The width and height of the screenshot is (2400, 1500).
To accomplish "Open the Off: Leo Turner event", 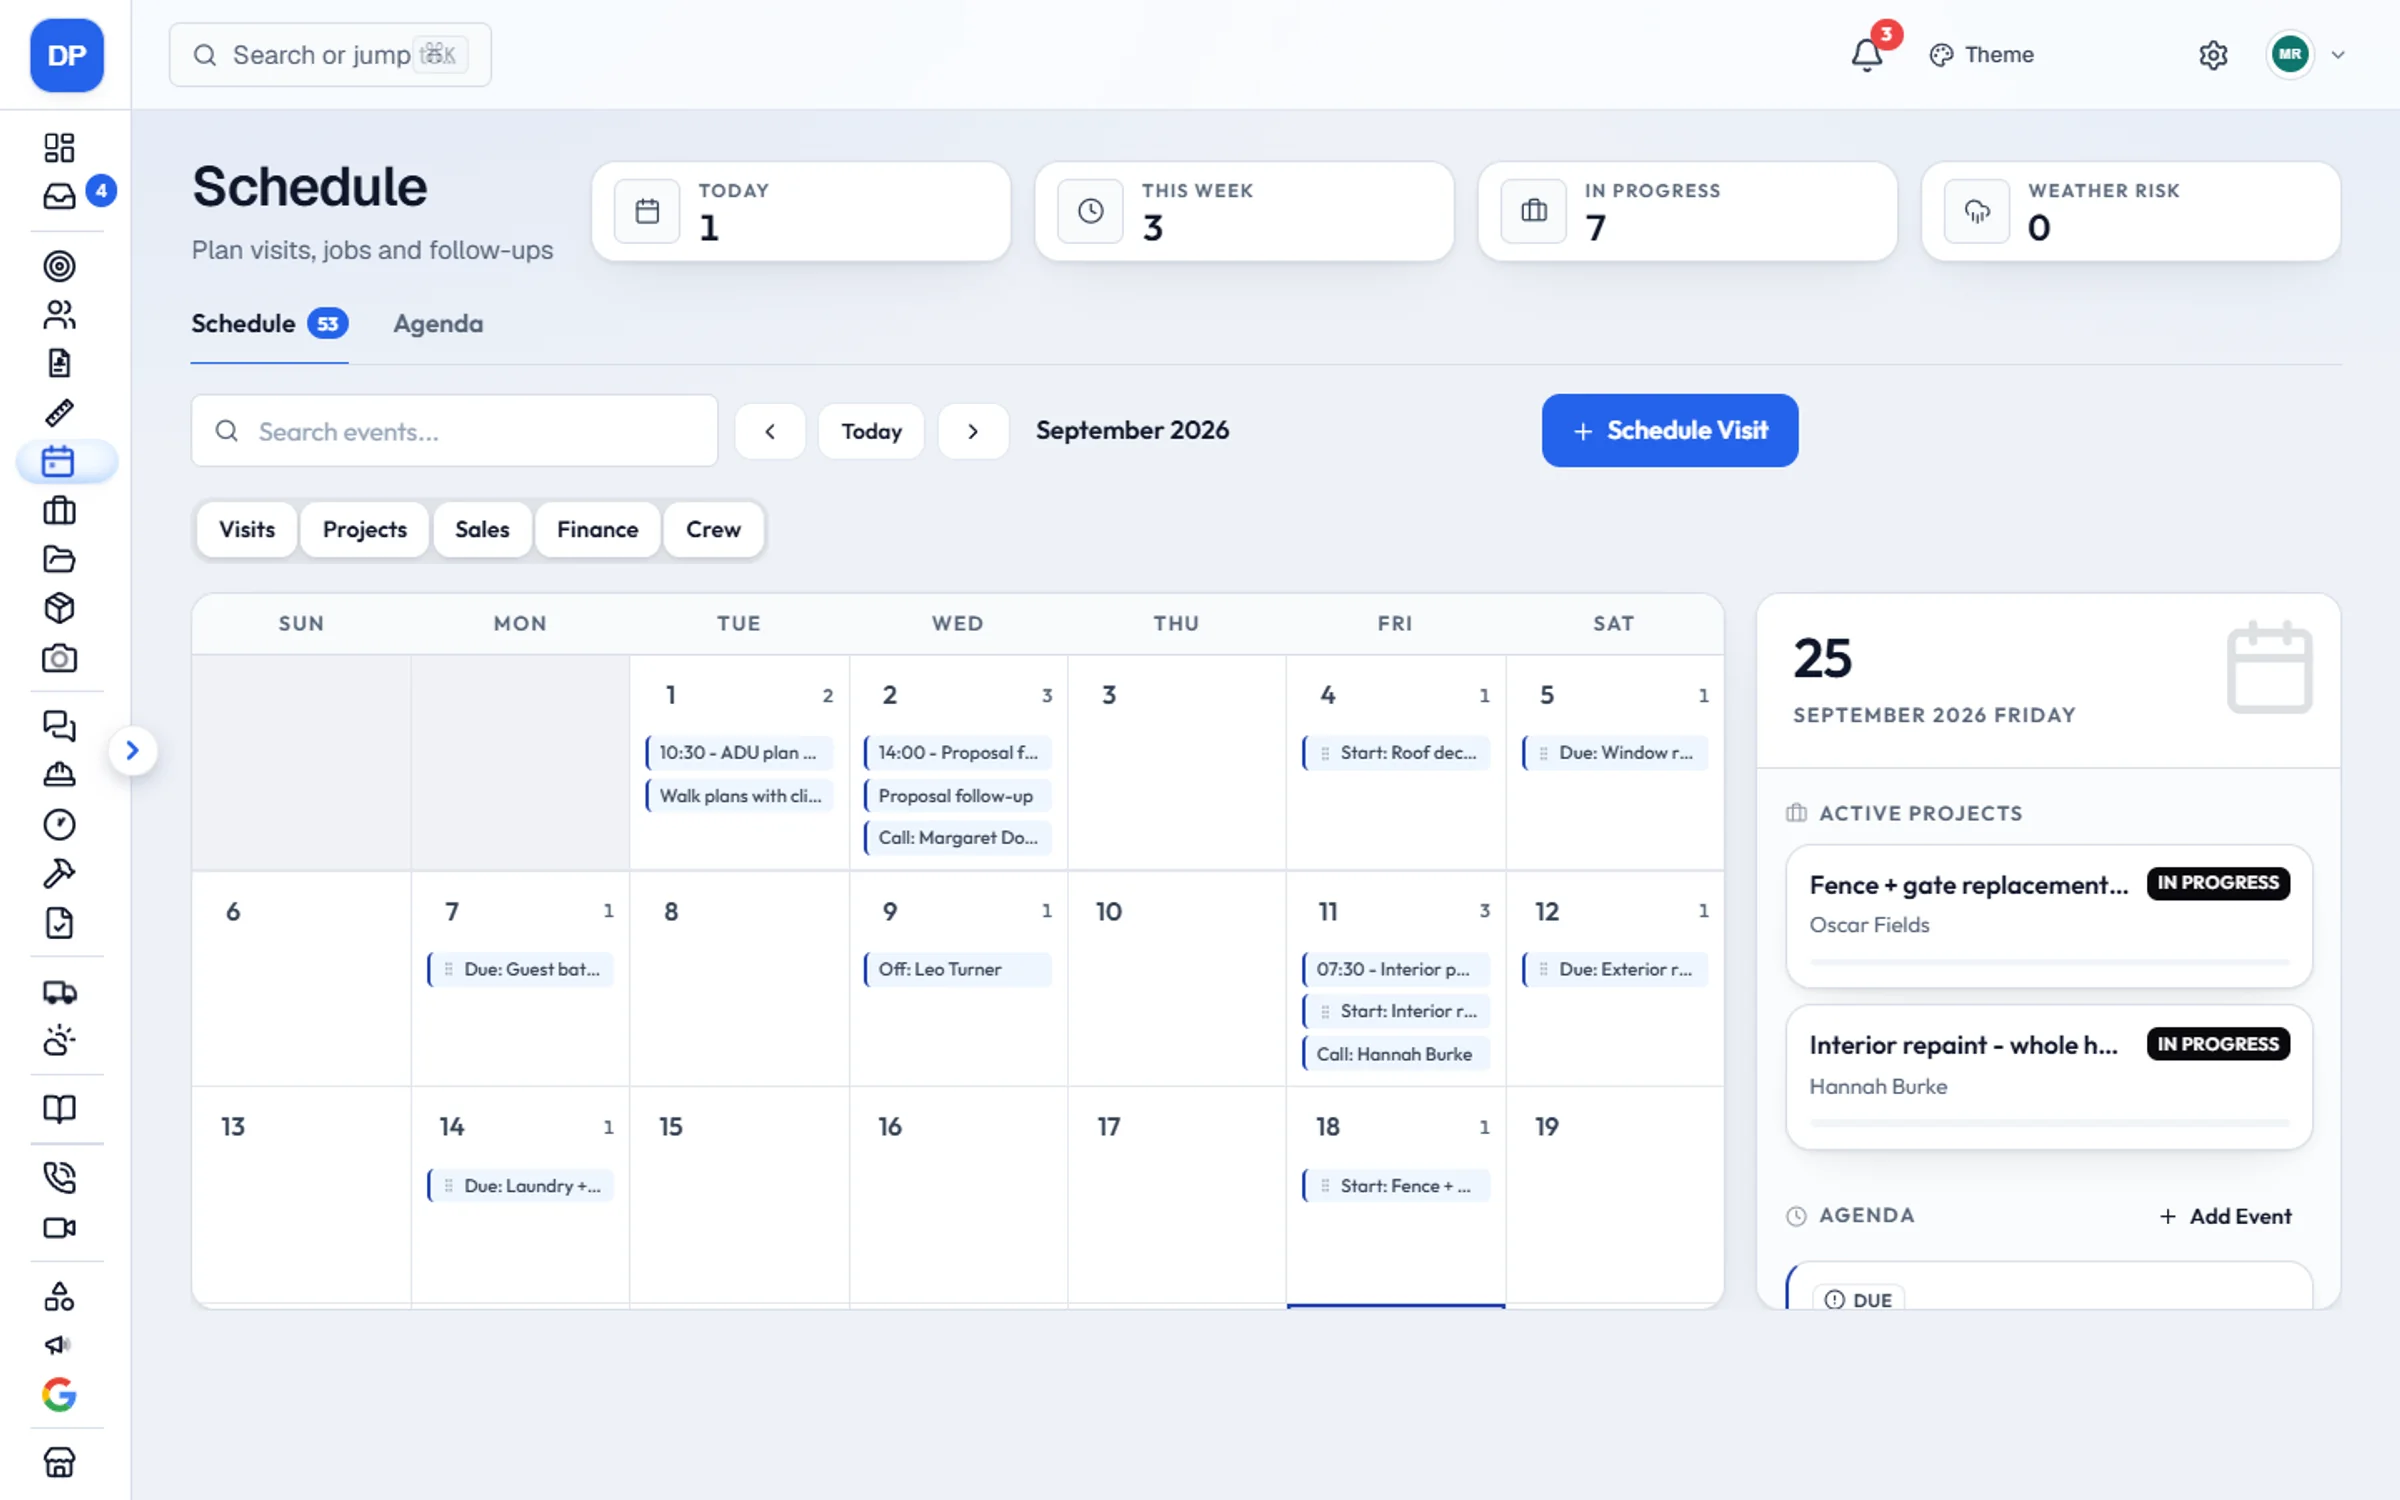I will click(x=958, y=970).
